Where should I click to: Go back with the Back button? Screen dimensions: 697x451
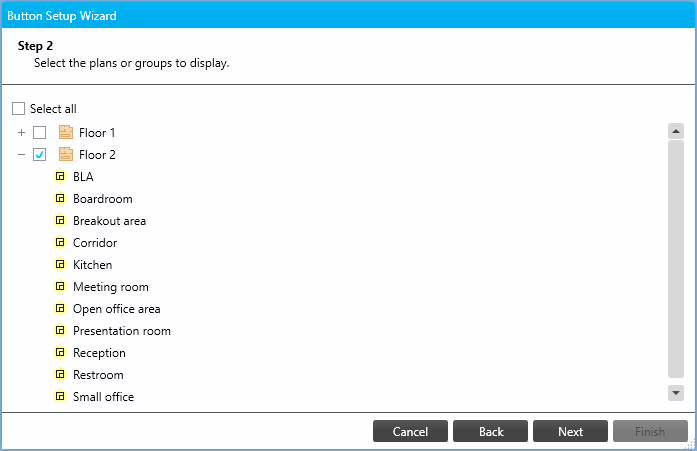(490, 431)
